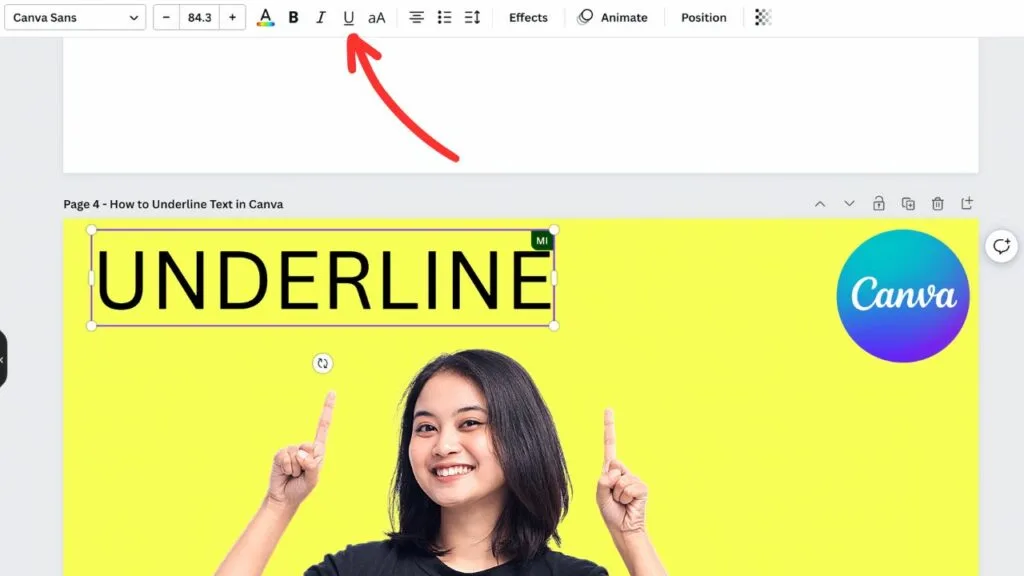Open the text color picker
This screenshot has width=1024, height=576.
point(265,18)
